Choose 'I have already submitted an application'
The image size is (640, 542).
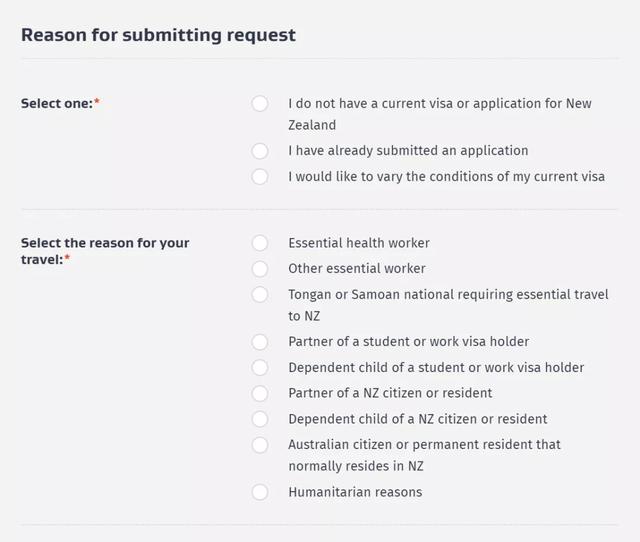click(260, 151)
